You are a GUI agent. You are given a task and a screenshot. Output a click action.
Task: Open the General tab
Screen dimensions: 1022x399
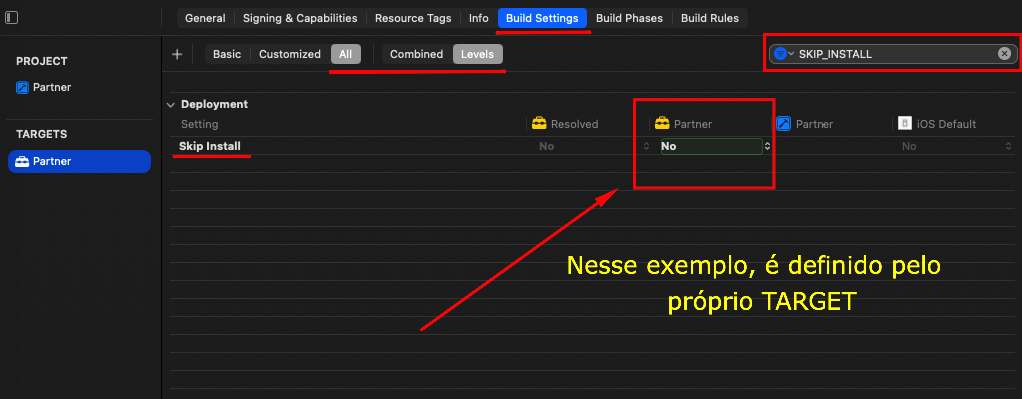point(205,18)
